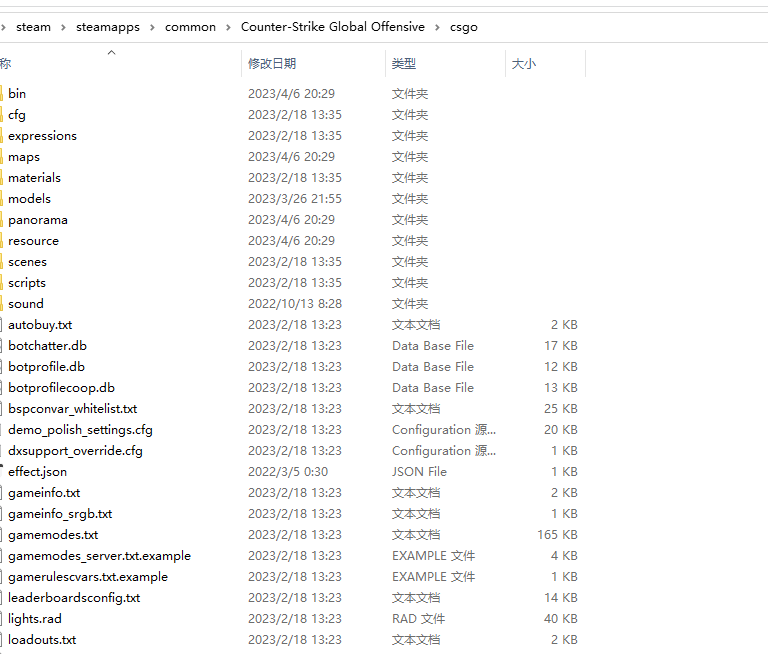The width and height of the screenshot is (768, 654).
Task: Expand chevron after steam breadcrumb
Action: point(63,27)
